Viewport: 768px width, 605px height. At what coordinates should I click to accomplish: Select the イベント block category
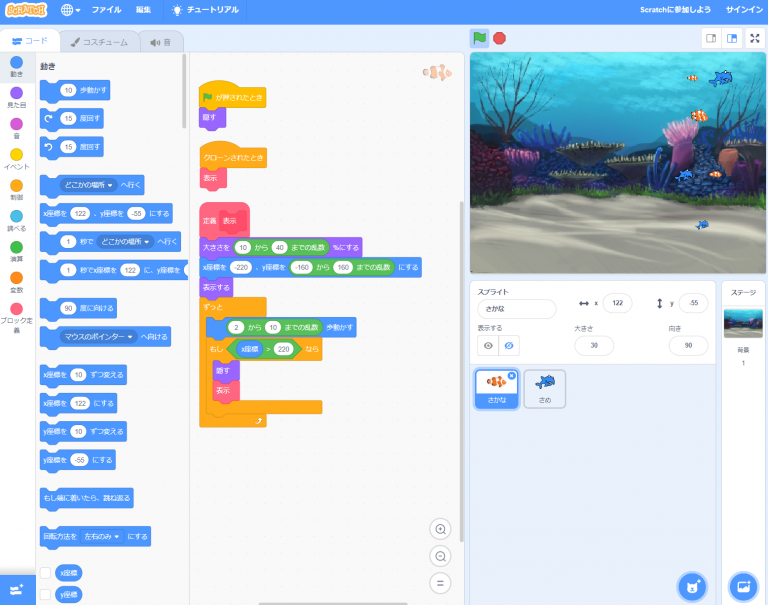point(17,159)
